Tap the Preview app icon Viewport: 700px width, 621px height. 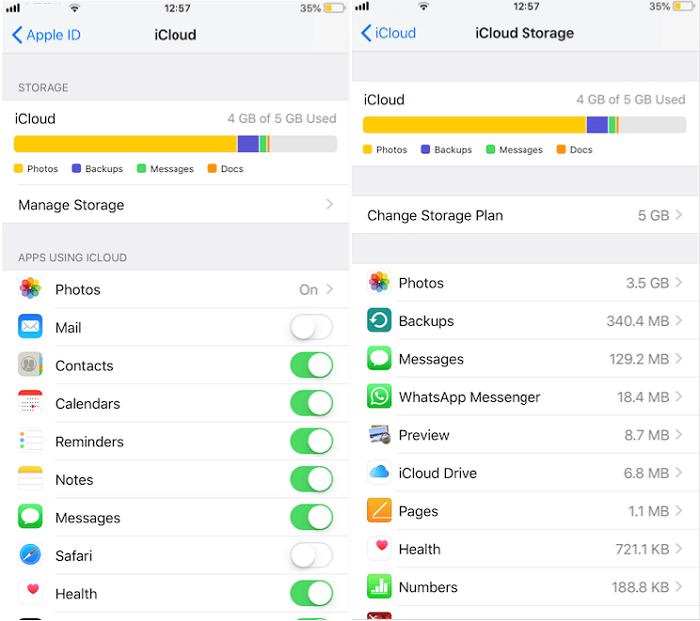tap(379, 435)
